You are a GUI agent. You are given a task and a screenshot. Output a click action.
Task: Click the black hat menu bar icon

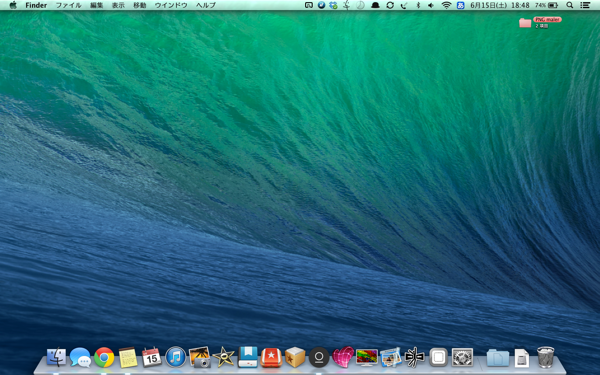[375, 5]
